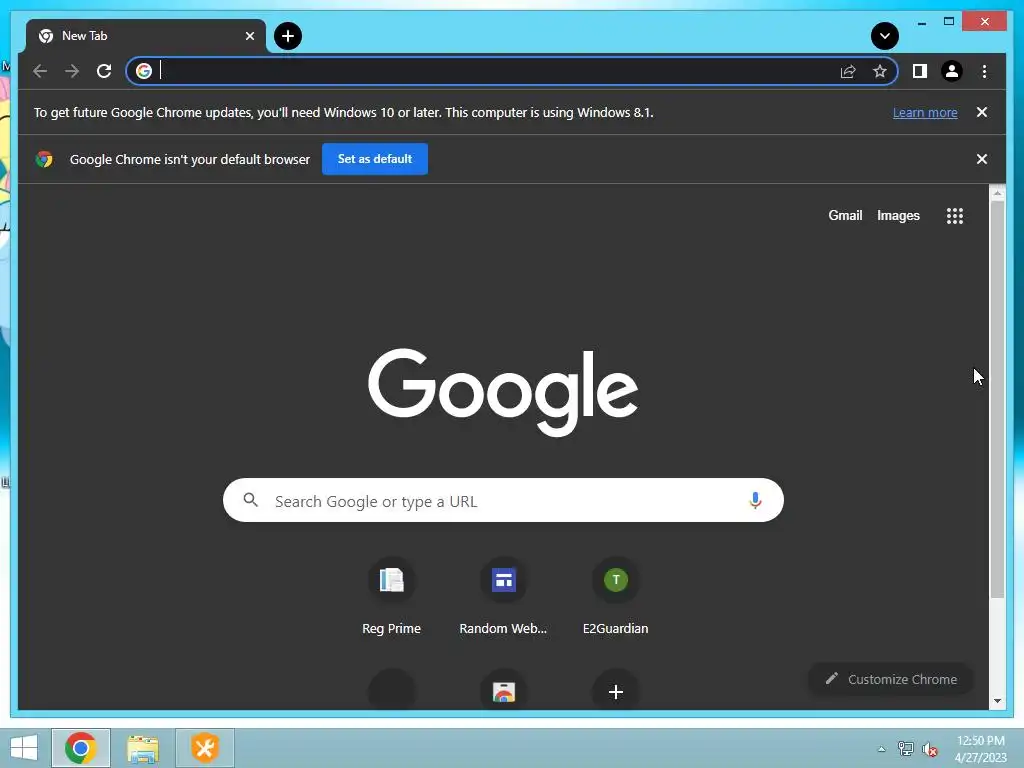Click the Google logo
Screen dimensions: 1024x768
point(503,391)
